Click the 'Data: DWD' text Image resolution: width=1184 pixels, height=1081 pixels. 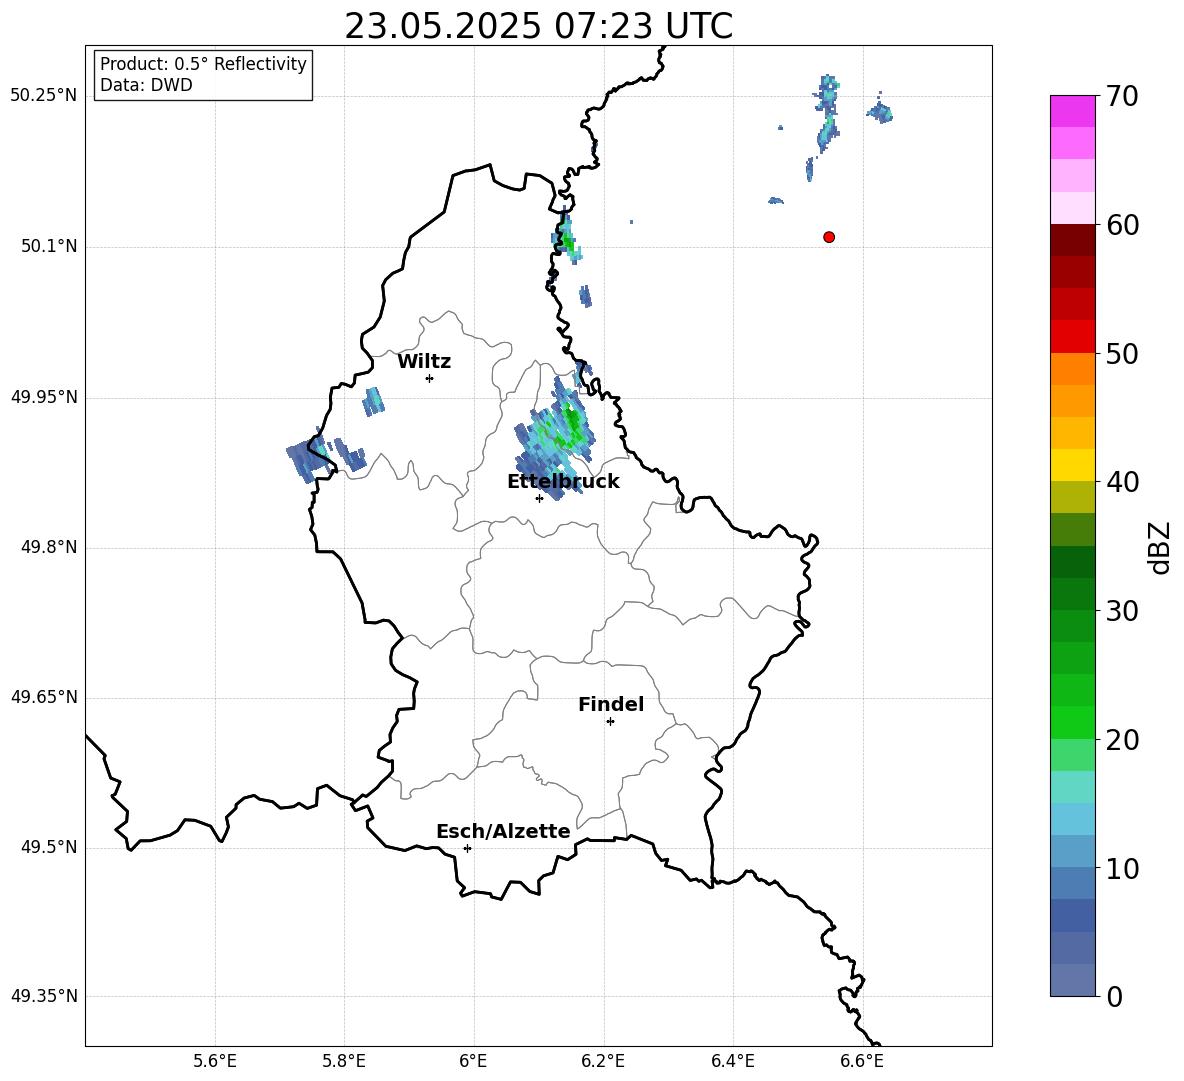pyautogui.click(x=146, y=85)
